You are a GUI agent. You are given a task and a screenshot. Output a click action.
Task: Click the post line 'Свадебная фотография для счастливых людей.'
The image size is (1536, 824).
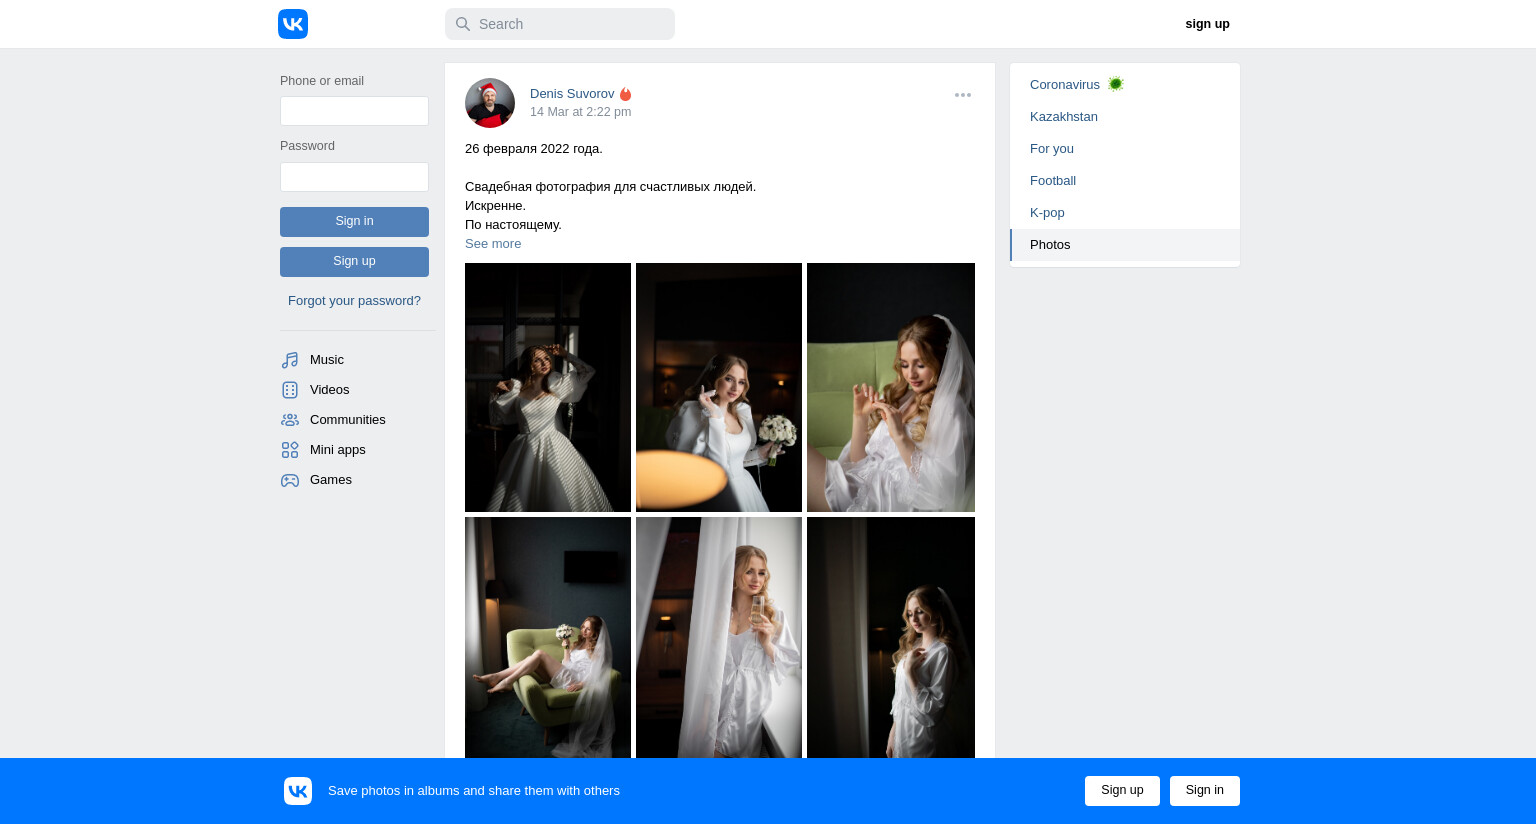[x=610, y=187]
